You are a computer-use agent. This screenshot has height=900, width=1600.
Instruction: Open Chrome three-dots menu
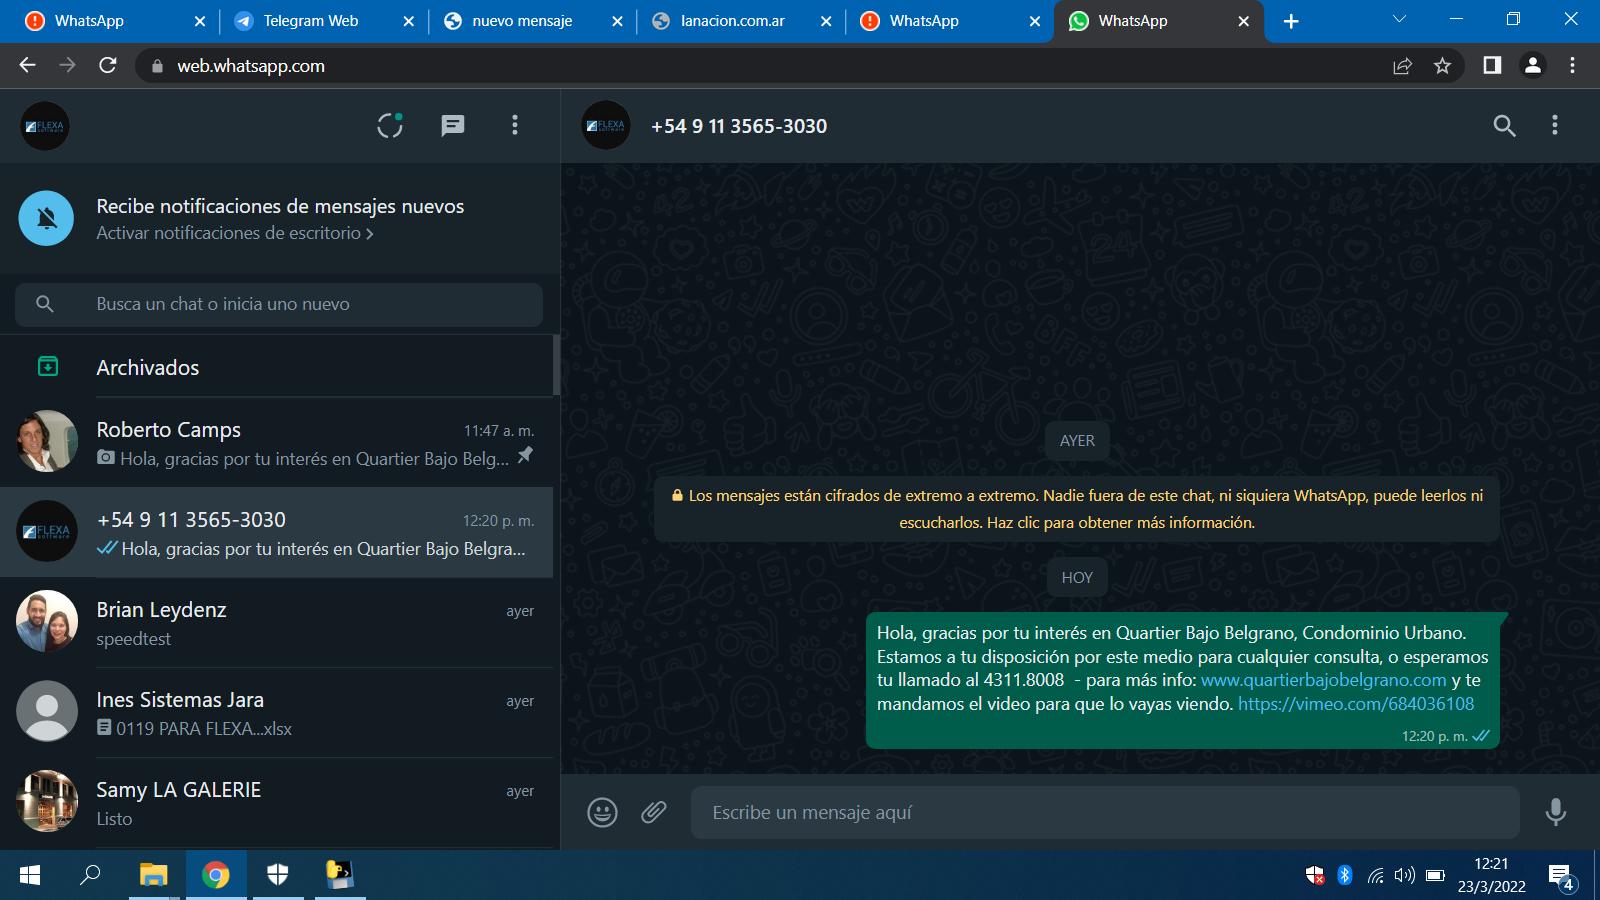[1572, 65]
